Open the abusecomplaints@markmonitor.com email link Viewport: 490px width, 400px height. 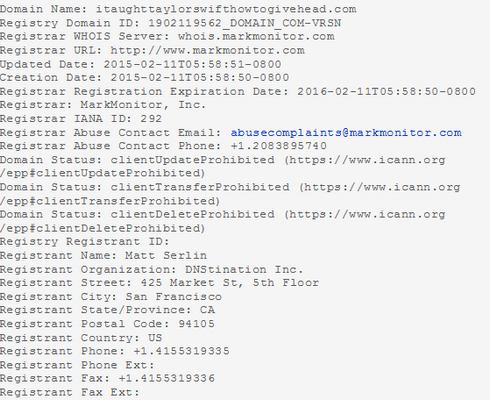click(x=346, y=133)
